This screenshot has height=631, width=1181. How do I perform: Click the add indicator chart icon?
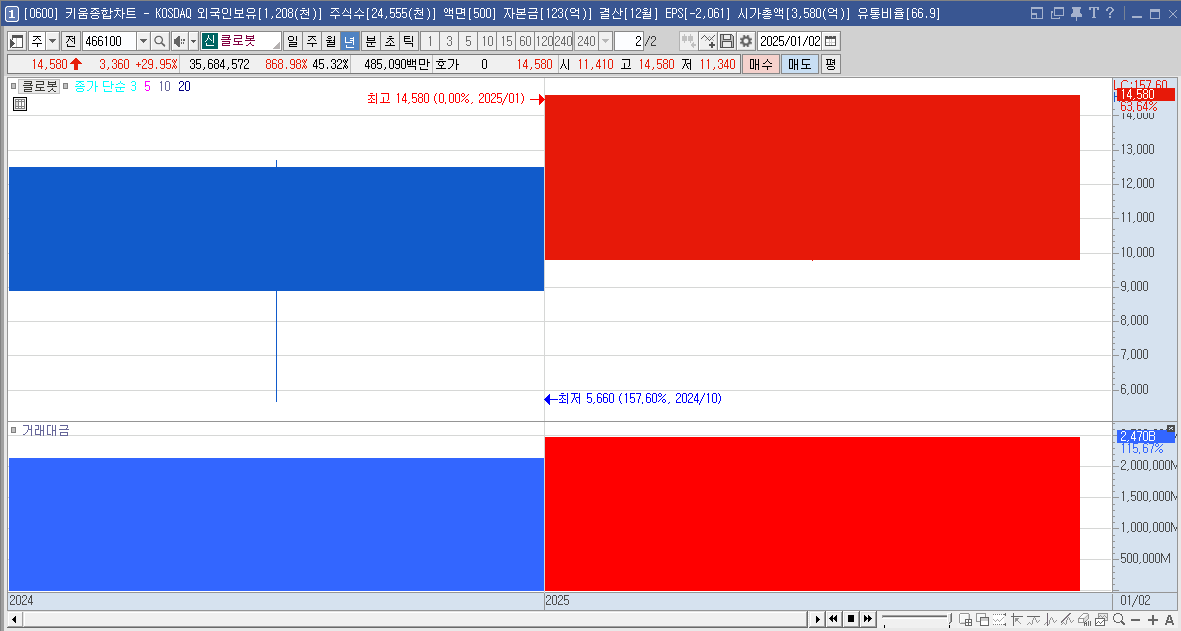(x=707, y=41)
